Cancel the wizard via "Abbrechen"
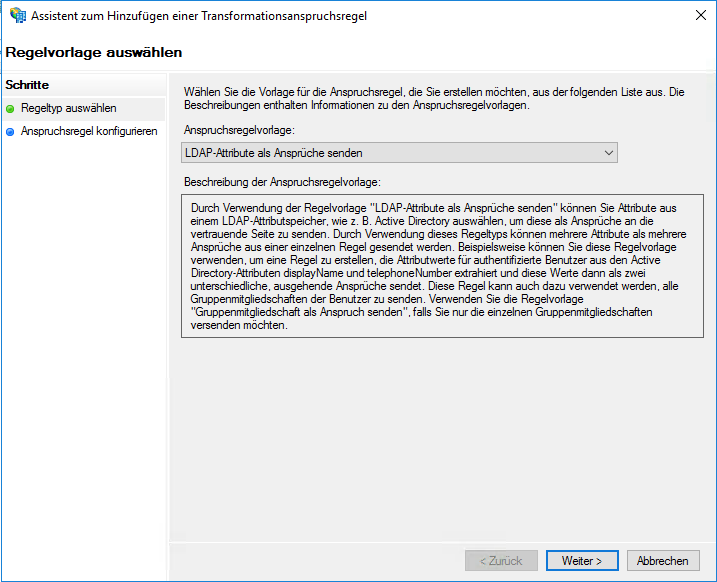Screen dimensions: 717x582 662,561
